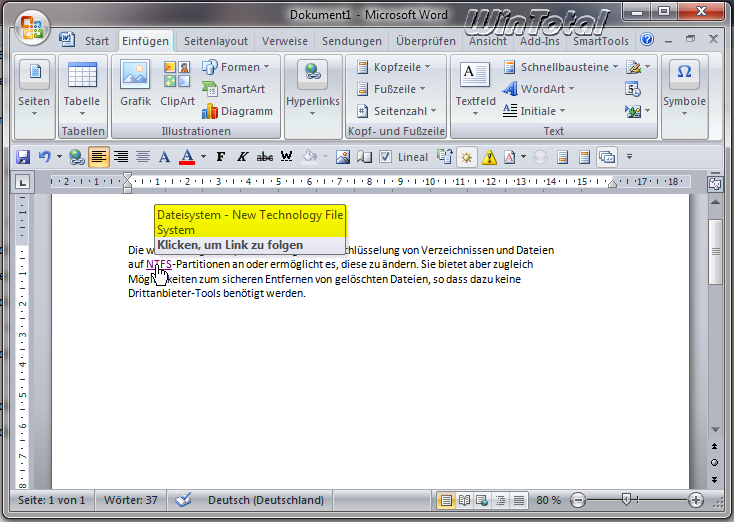
Task: Click the Schnellbausteine button
Action: 561,67
